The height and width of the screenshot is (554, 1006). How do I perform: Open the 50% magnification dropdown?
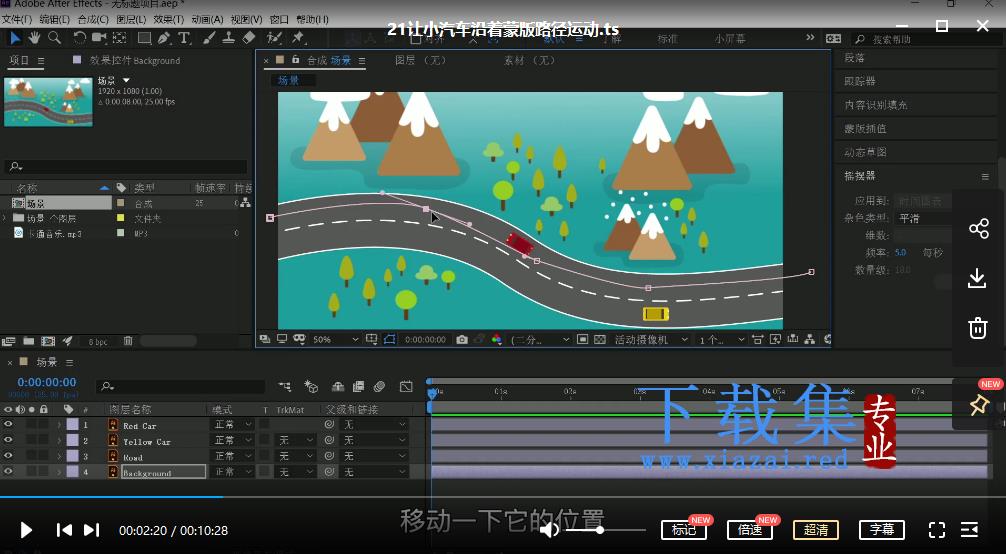pyautogui.click(x=335, y=340)
